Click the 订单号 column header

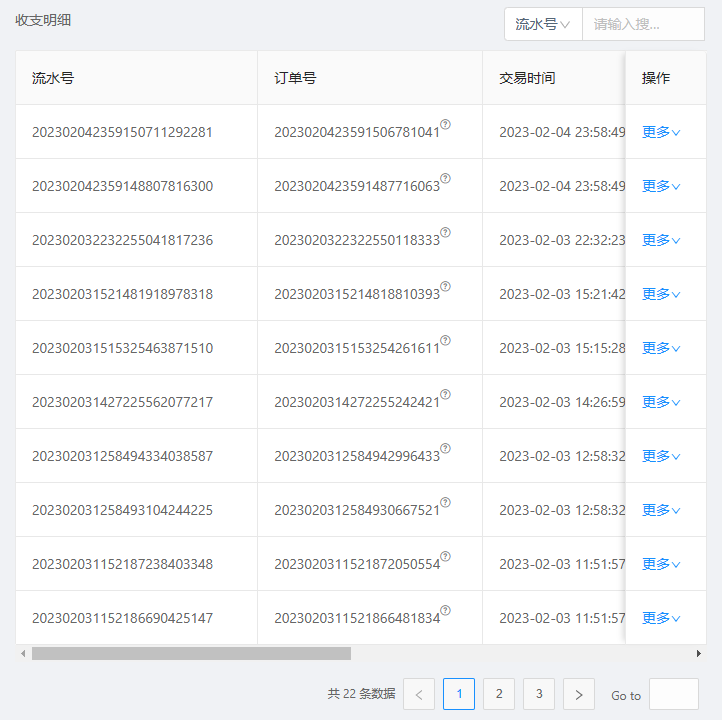click(x=370, y=78)
